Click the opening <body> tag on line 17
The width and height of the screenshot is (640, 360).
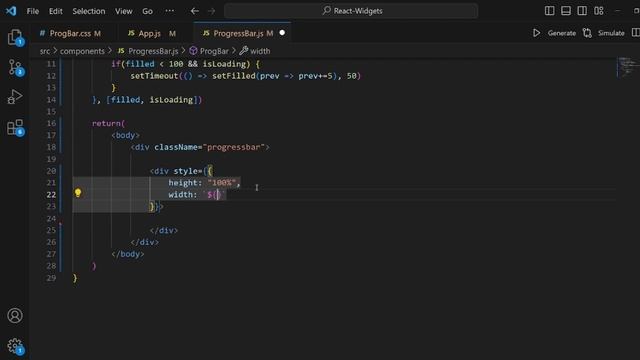pyautogui.click(x=125, y=135)
